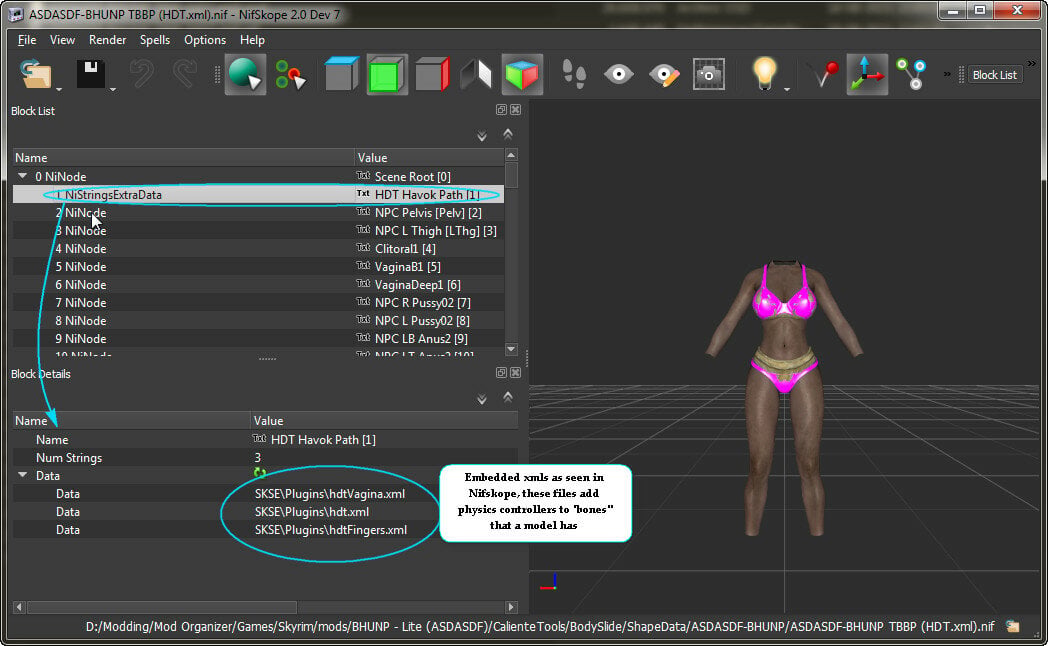This screenshot has width=1048, height=646.
Task: Toggle the green cube front view
Action: 386,74
